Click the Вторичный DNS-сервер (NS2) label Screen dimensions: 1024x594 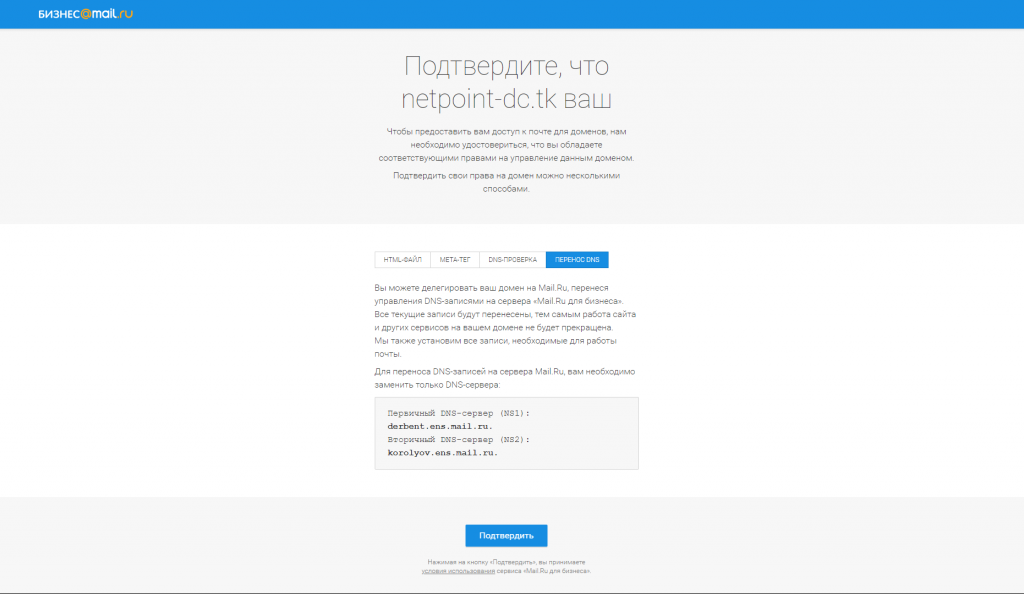pyautogui.click(x=458, y=439)
